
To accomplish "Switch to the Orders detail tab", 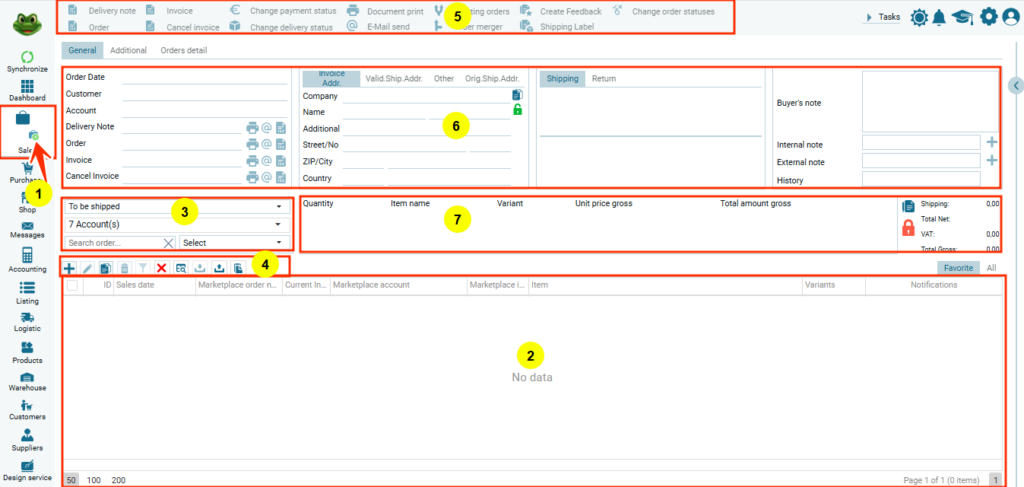I will click(x=183, y=50).
